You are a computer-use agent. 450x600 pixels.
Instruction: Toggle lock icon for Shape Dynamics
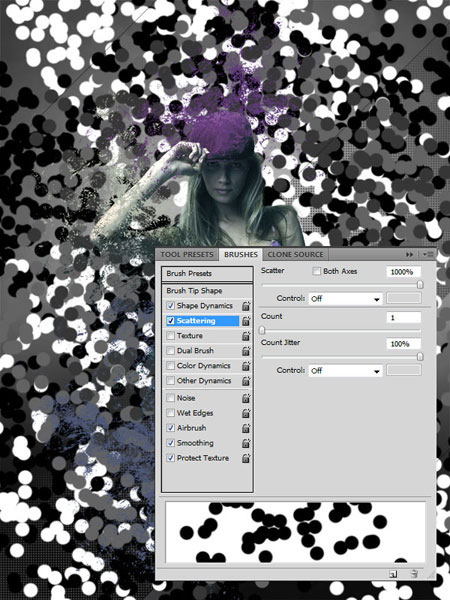246,306
